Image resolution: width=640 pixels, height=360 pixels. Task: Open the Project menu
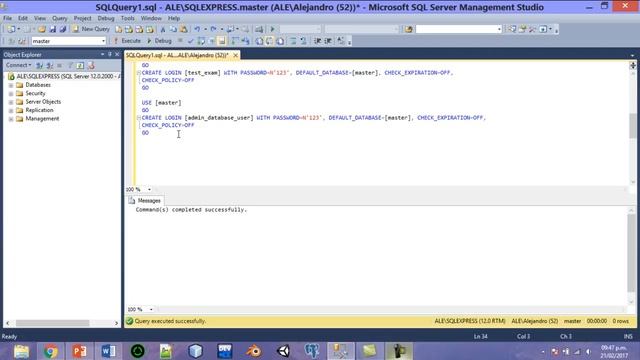(82, 18)
